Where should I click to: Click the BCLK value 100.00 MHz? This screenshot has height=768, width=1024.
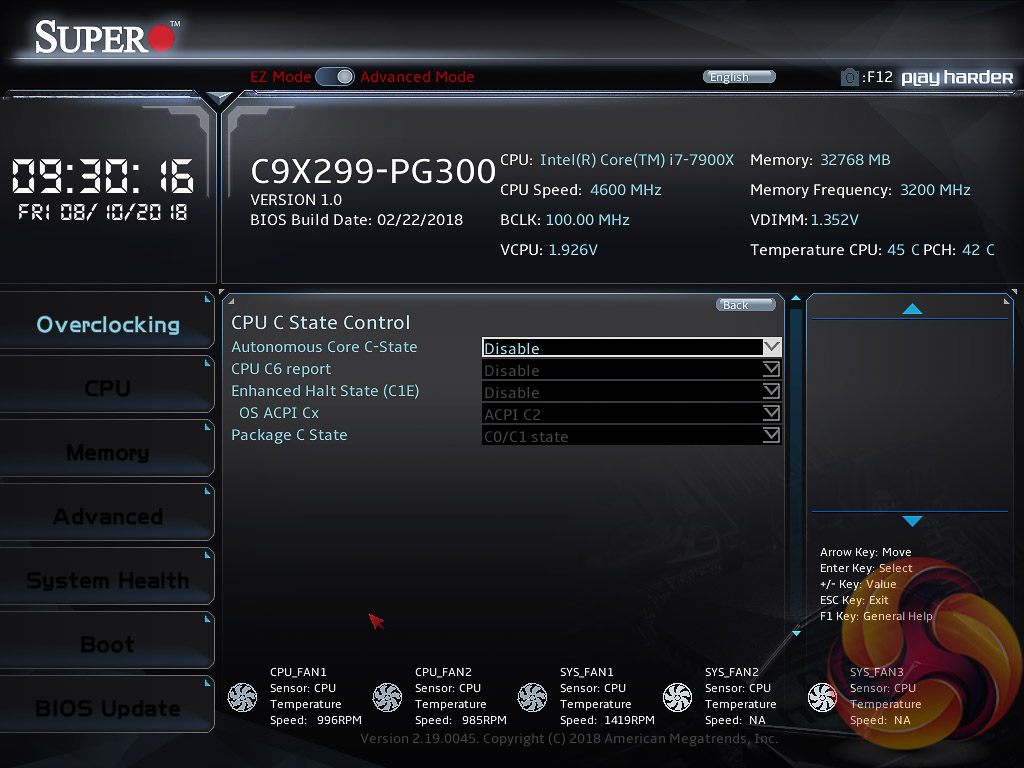pyautogui.click(x=587, y=220)
